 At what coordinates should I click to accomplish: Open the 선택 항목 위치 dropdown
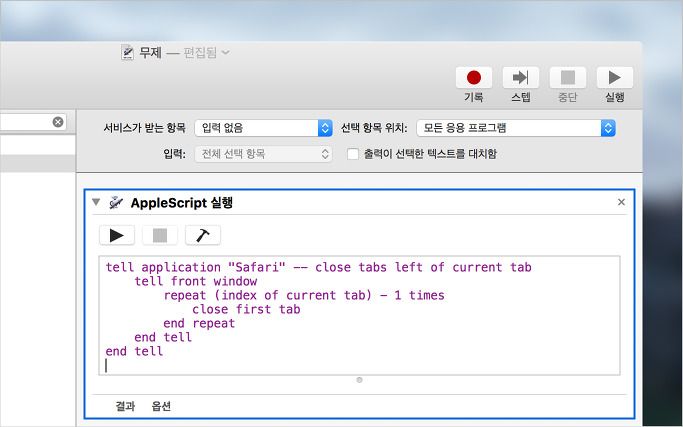(516, 128)
